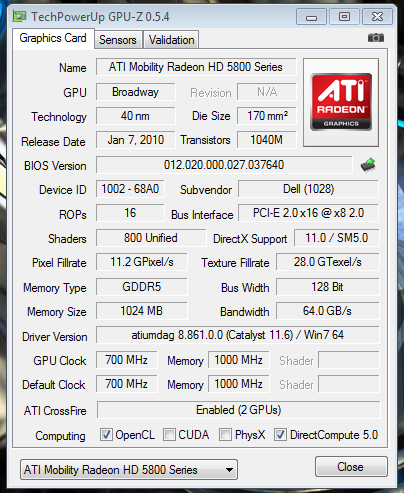
Task: Select the Graphics Card tab
Action: pyautogui.click(x=53, y=38)
